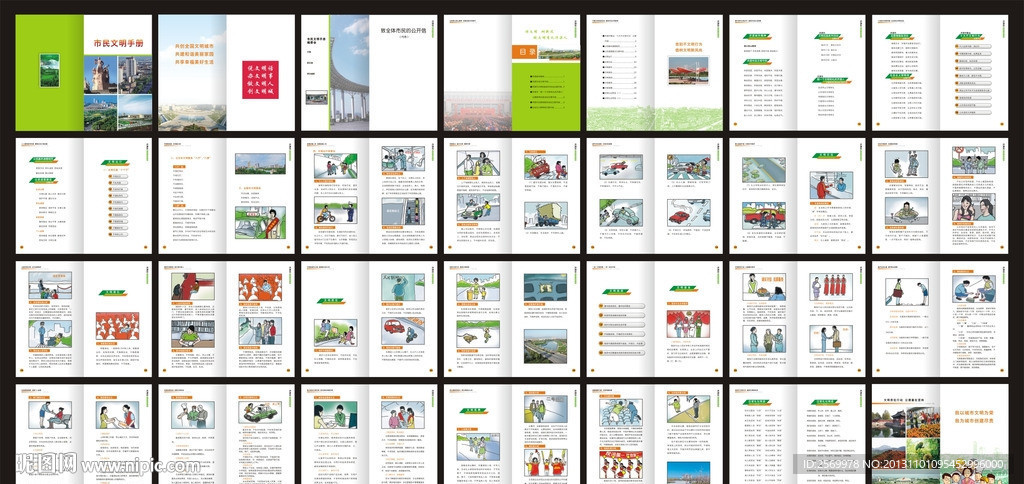Screen dimensions: 1024x484
Task: Click the statue photo on the cover
Action: [101, 72]
